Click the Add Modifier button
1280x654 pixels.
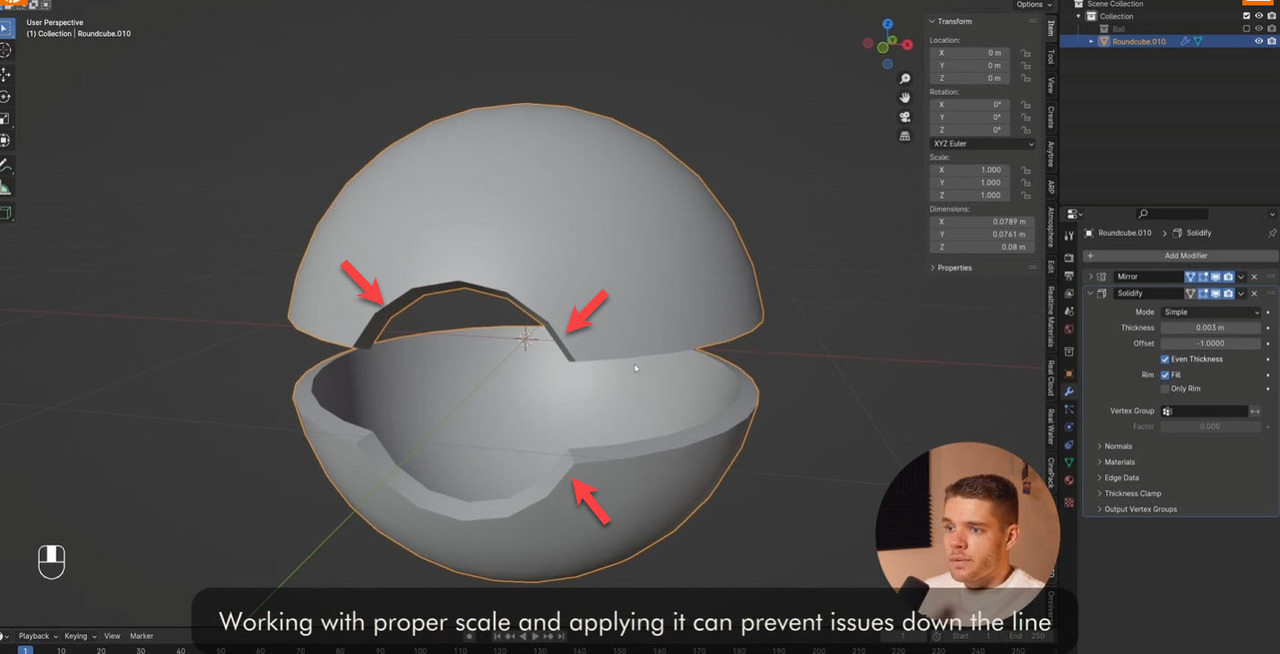1180,256
